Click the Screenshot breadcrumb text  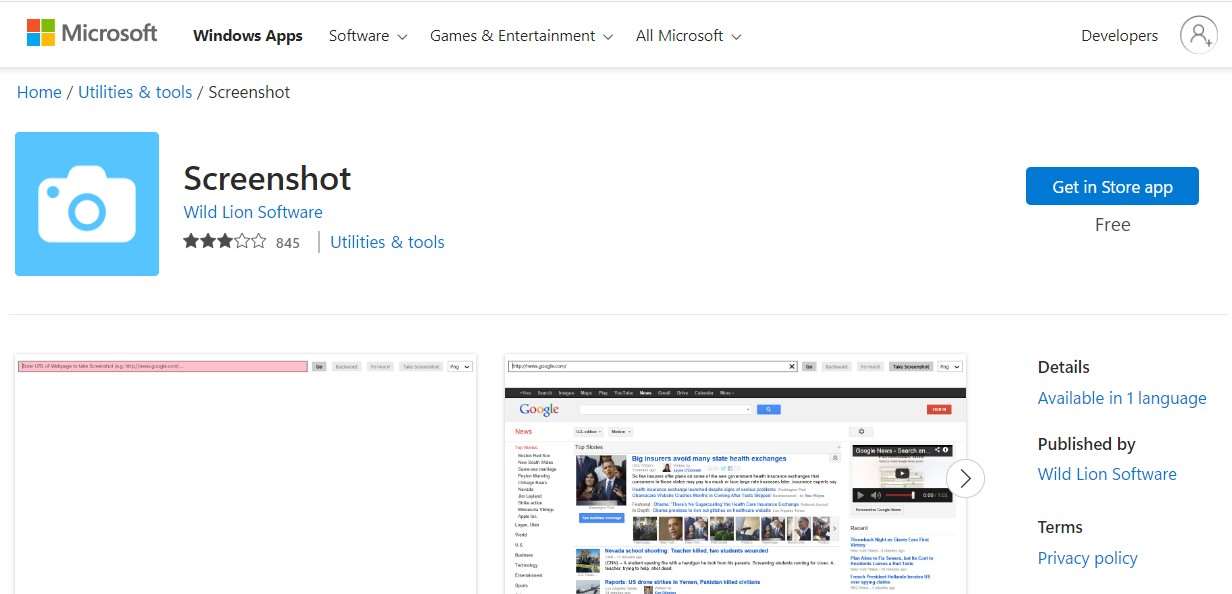(249, 92)
